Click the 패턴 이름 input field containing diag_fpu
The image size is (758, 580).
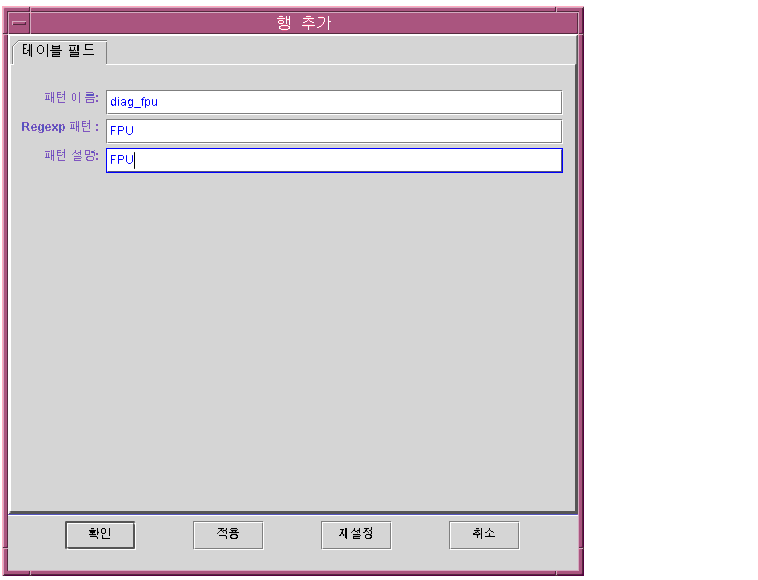click(x=334, y=102)
